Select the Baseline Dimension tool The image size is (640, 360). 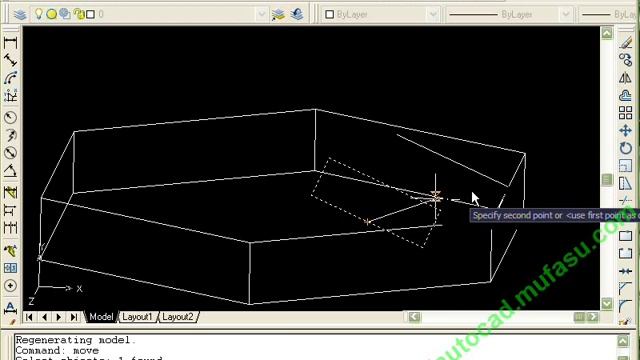pos(11,210)
